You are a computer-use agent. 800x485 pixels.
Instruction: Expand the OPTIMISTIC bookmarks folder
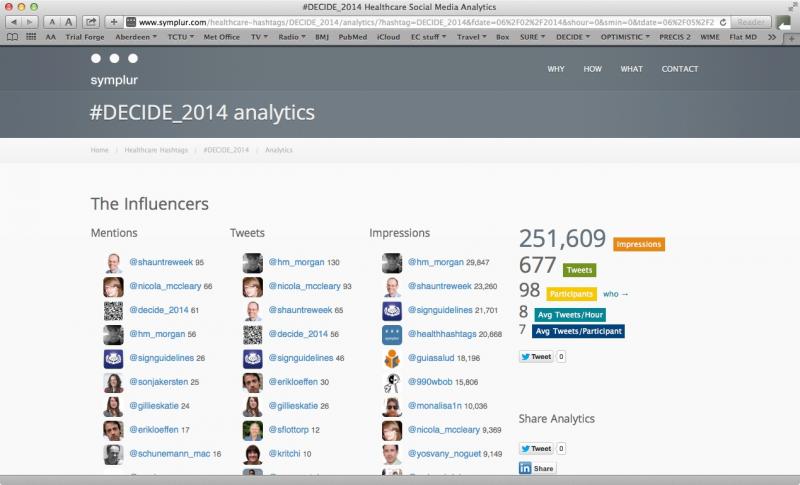pyautogui.click(x=625, y=37)
